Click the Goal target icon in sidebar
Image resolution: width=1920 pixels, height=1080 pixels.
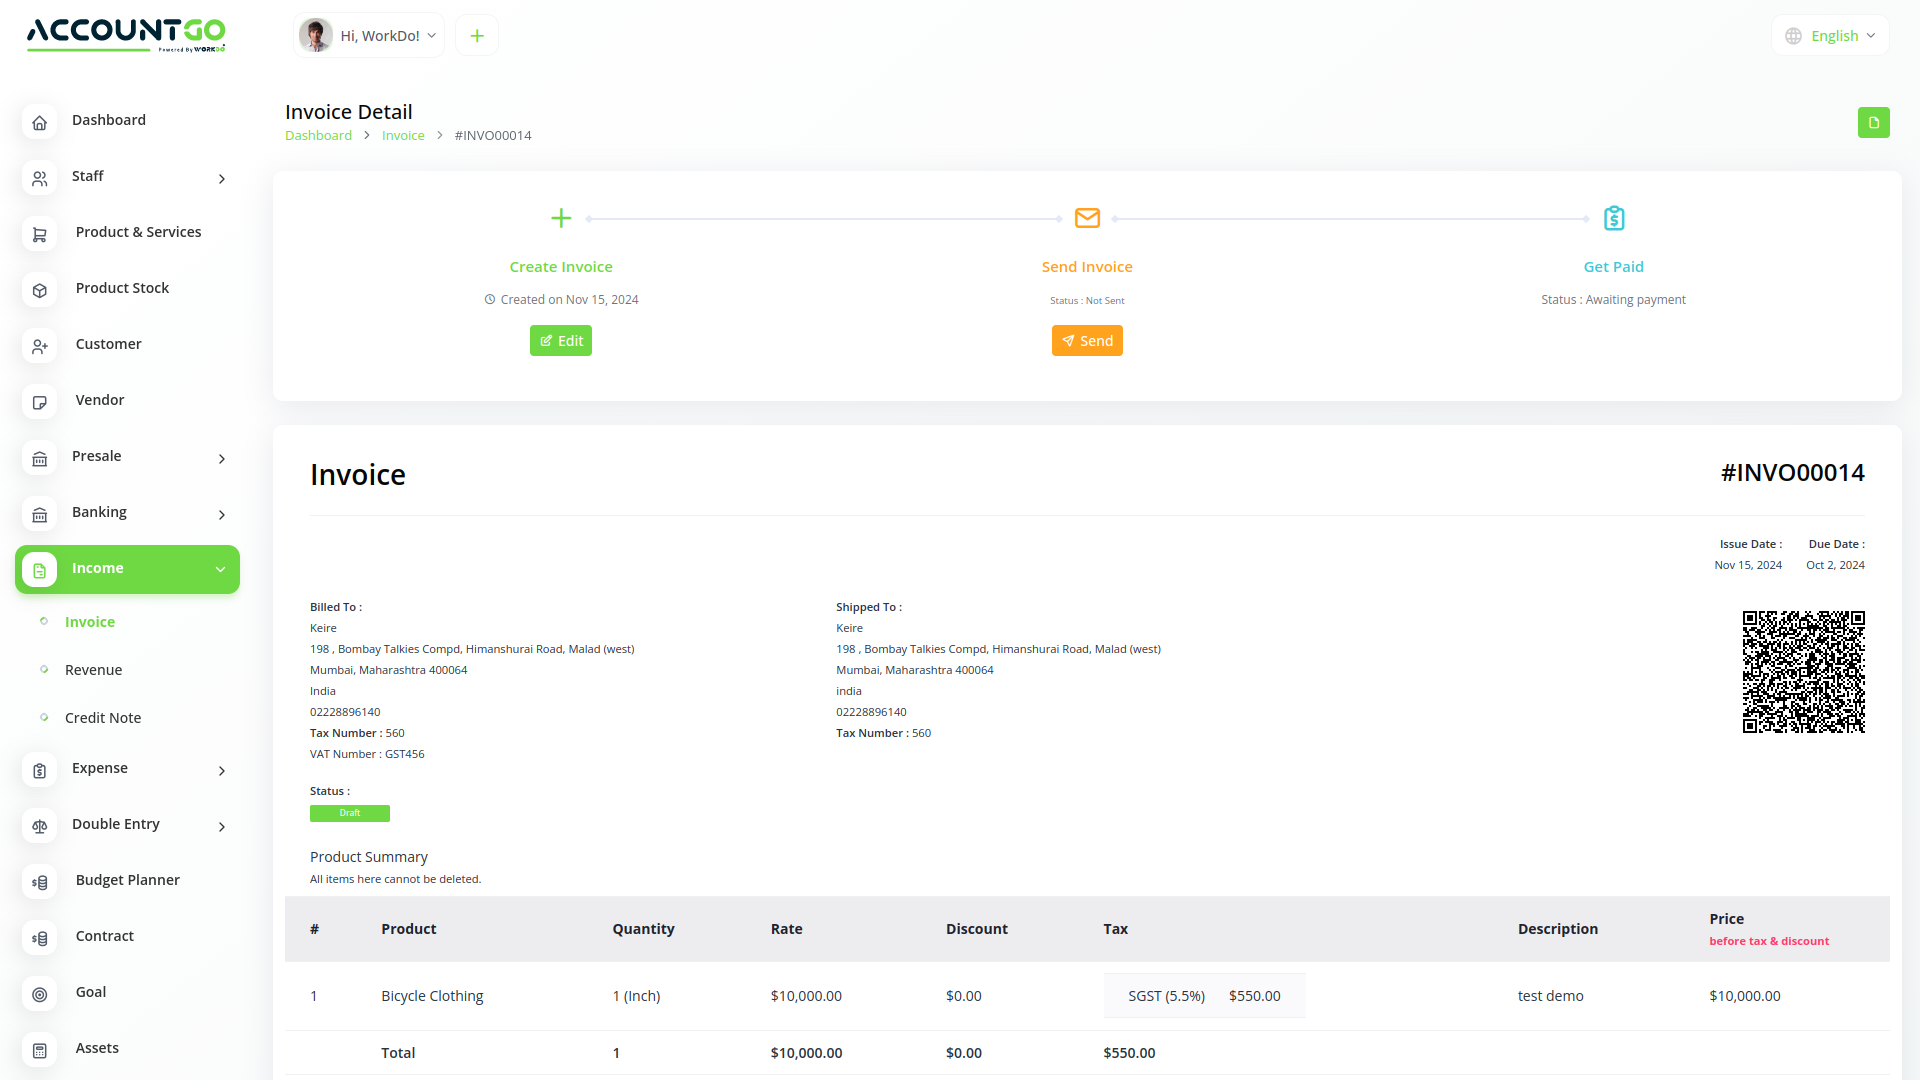coord(39,994)
